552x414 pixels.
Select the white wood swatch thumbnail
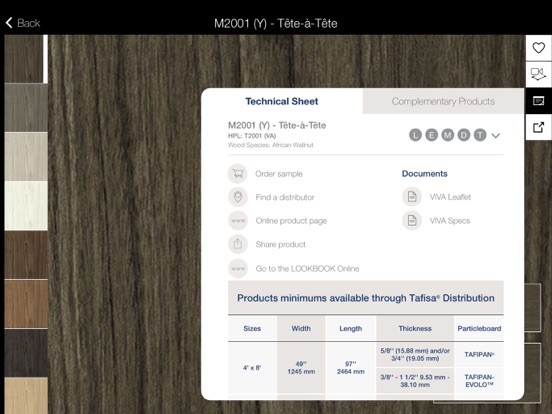click(x=26, y=206)
